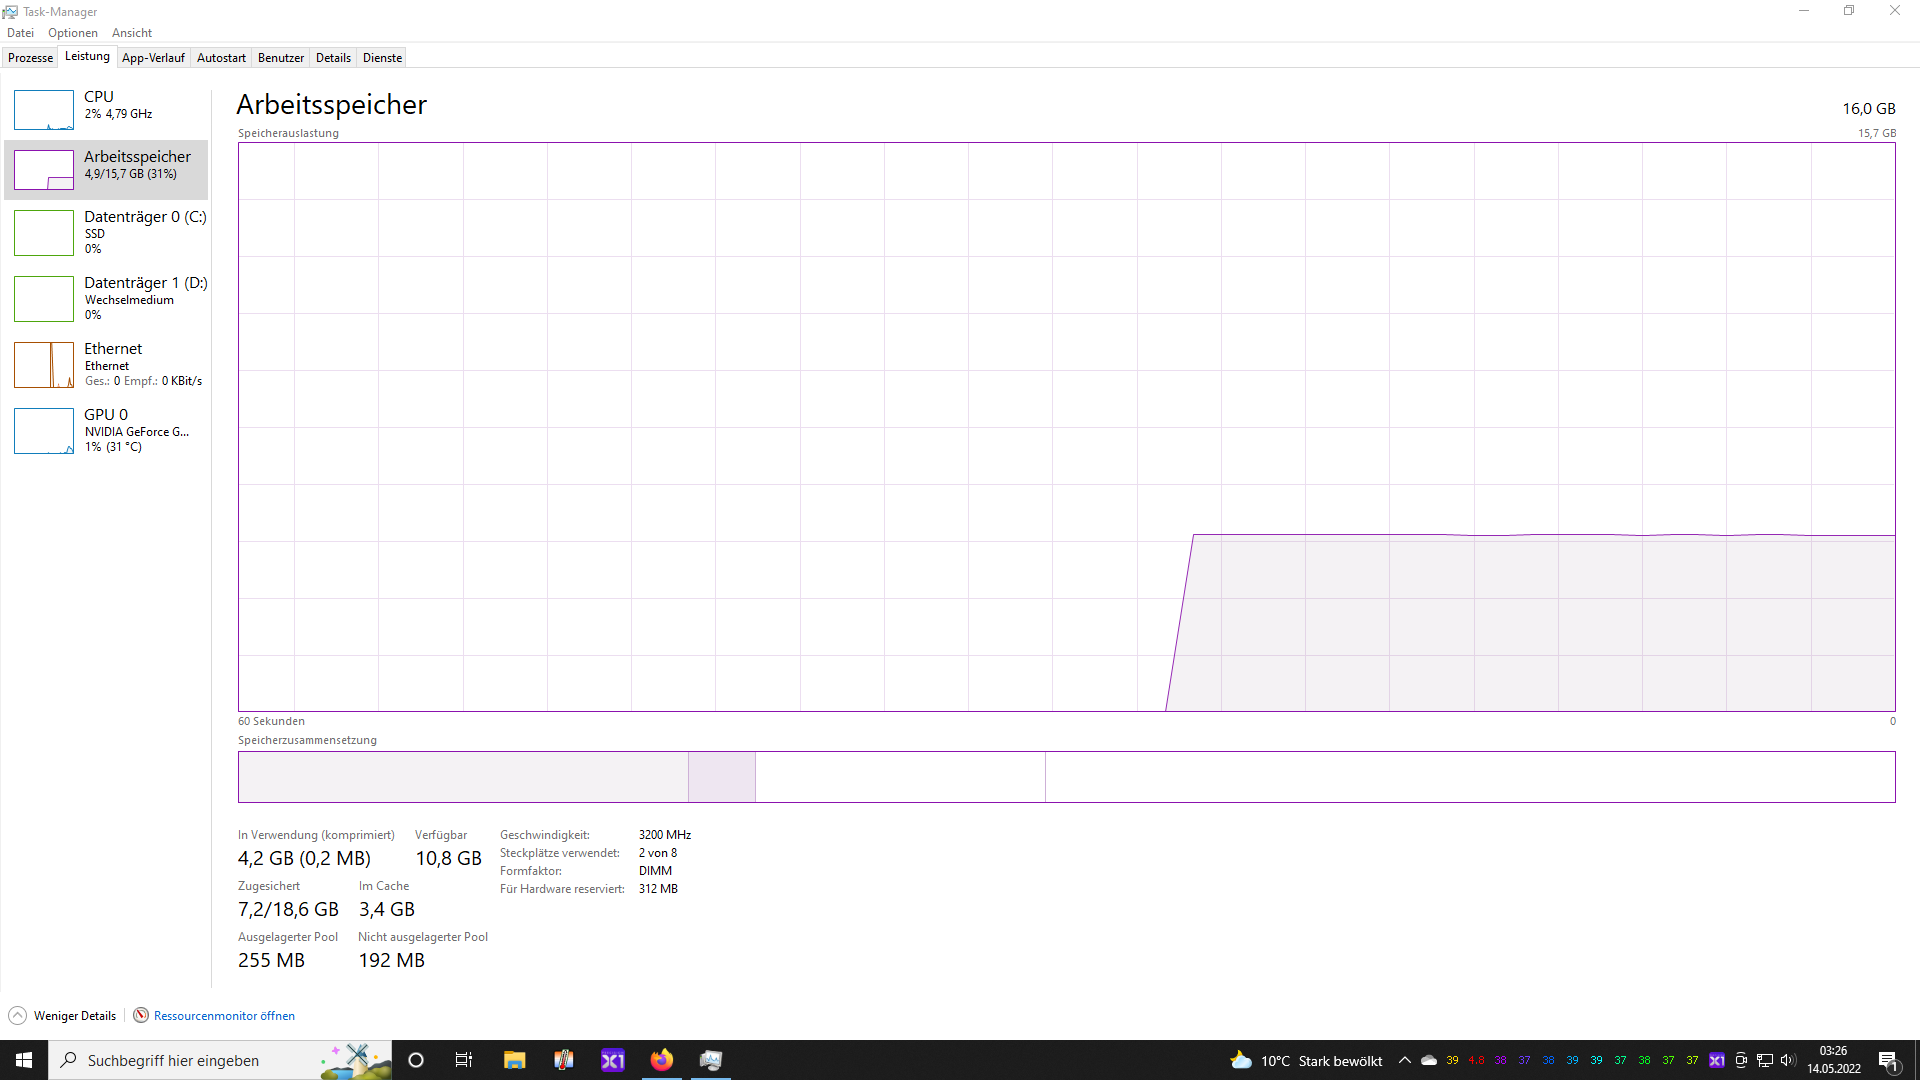This screenshot has height=1080, width=1920.
Task: Open the Ansicht menu
Action: tap(132, 33)
